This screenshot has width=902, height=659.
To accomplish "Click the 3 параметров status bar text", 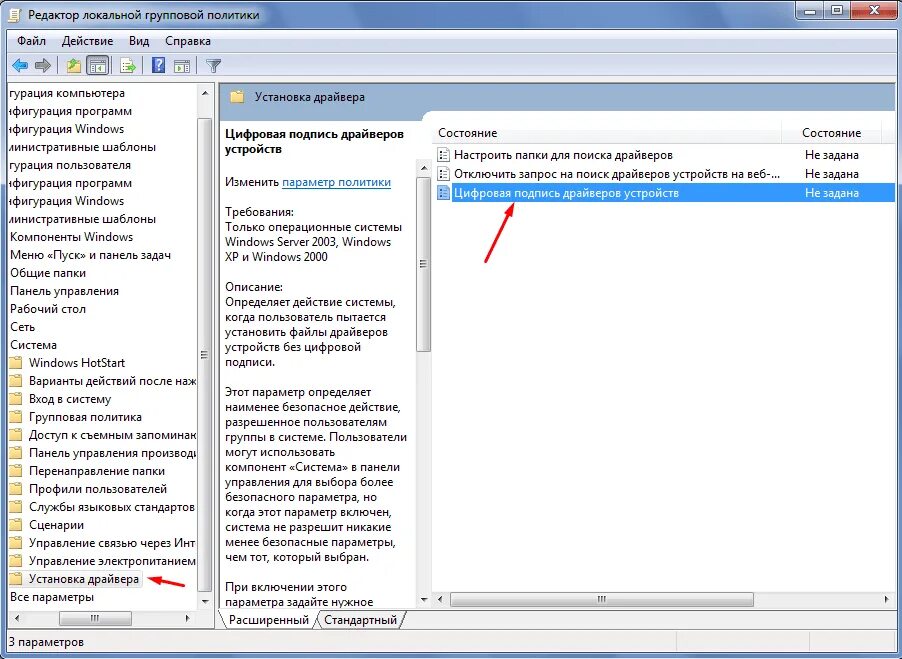I will [46, 642].
